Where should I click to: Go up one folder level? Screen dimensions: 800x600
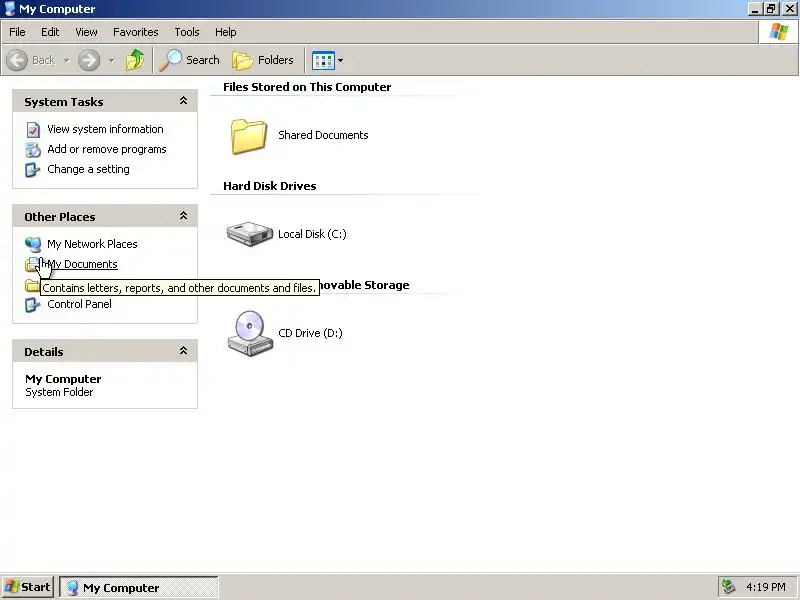click(x=135, y=60)
